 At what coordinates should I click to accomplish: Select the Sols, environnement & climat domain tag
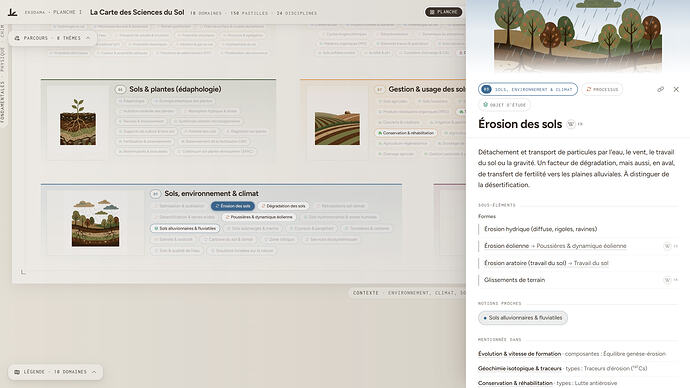click(528, 89)
